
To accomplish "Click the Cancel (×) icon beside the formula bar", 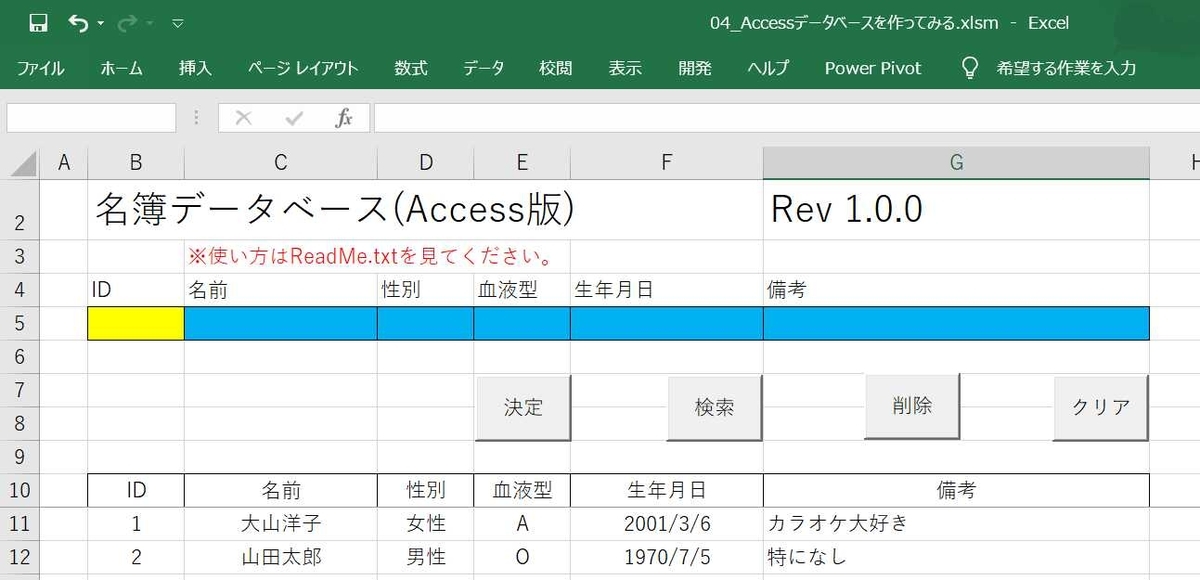I will 242,117.
